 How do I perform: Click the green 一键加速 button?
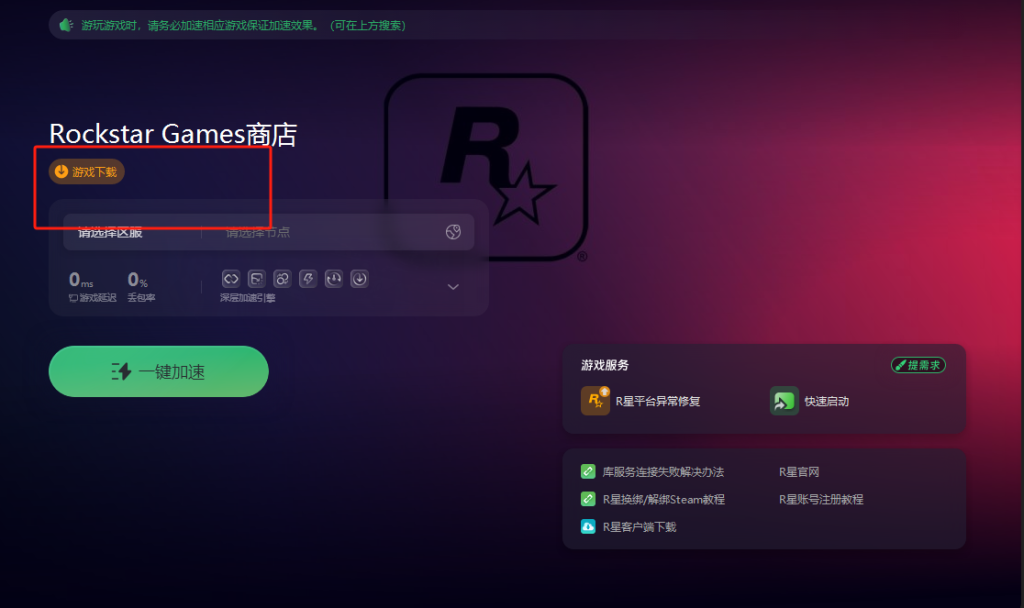159,372
